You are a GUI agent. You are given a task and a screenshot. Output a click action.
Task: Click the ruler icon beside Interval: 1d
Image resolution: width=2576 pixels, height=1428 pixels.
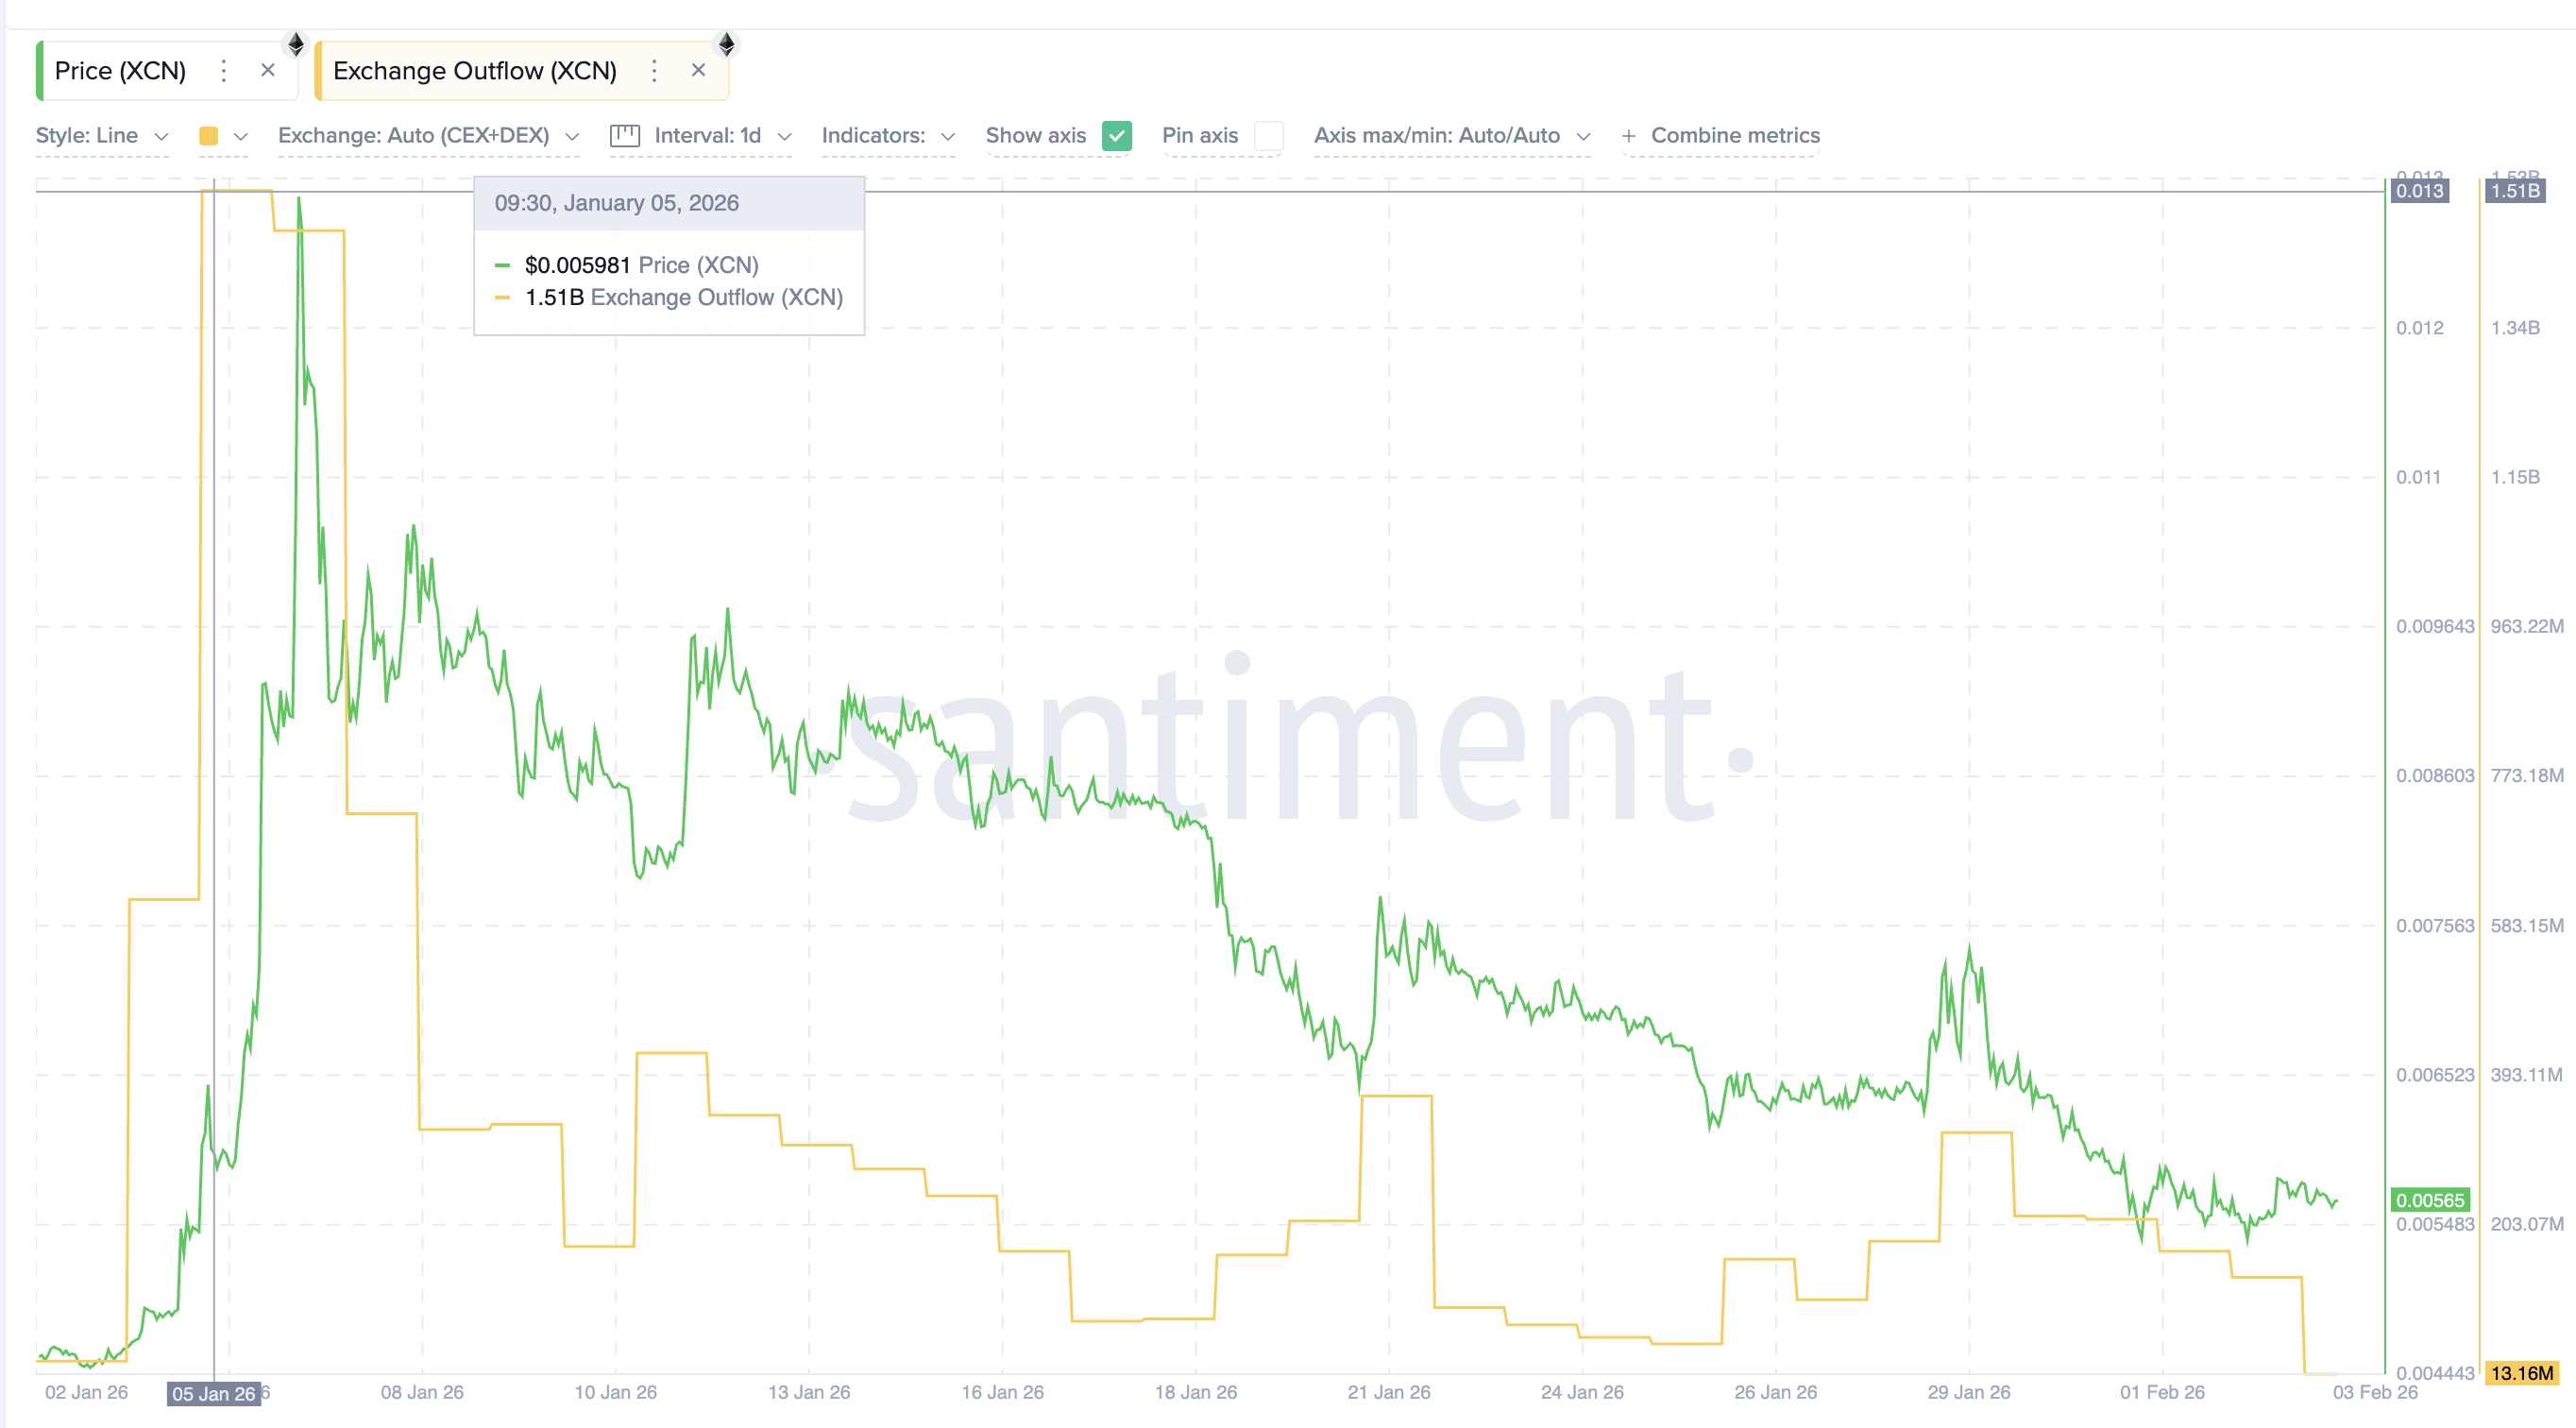click(625, 136)
